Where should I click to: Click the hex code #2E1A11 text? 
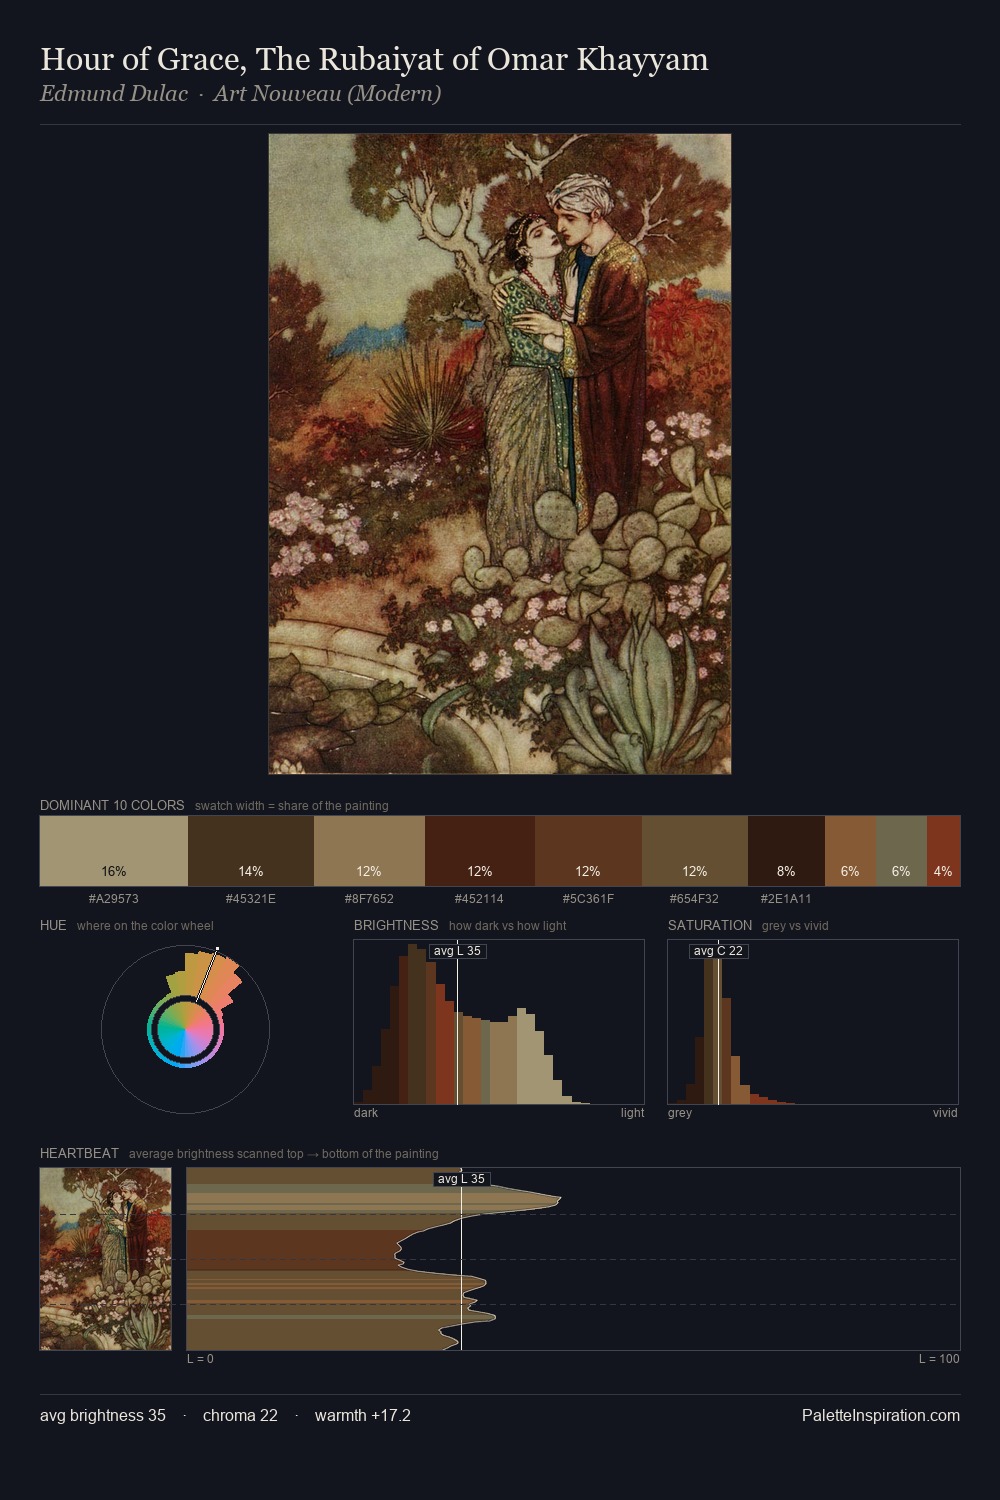coord(786,899)
